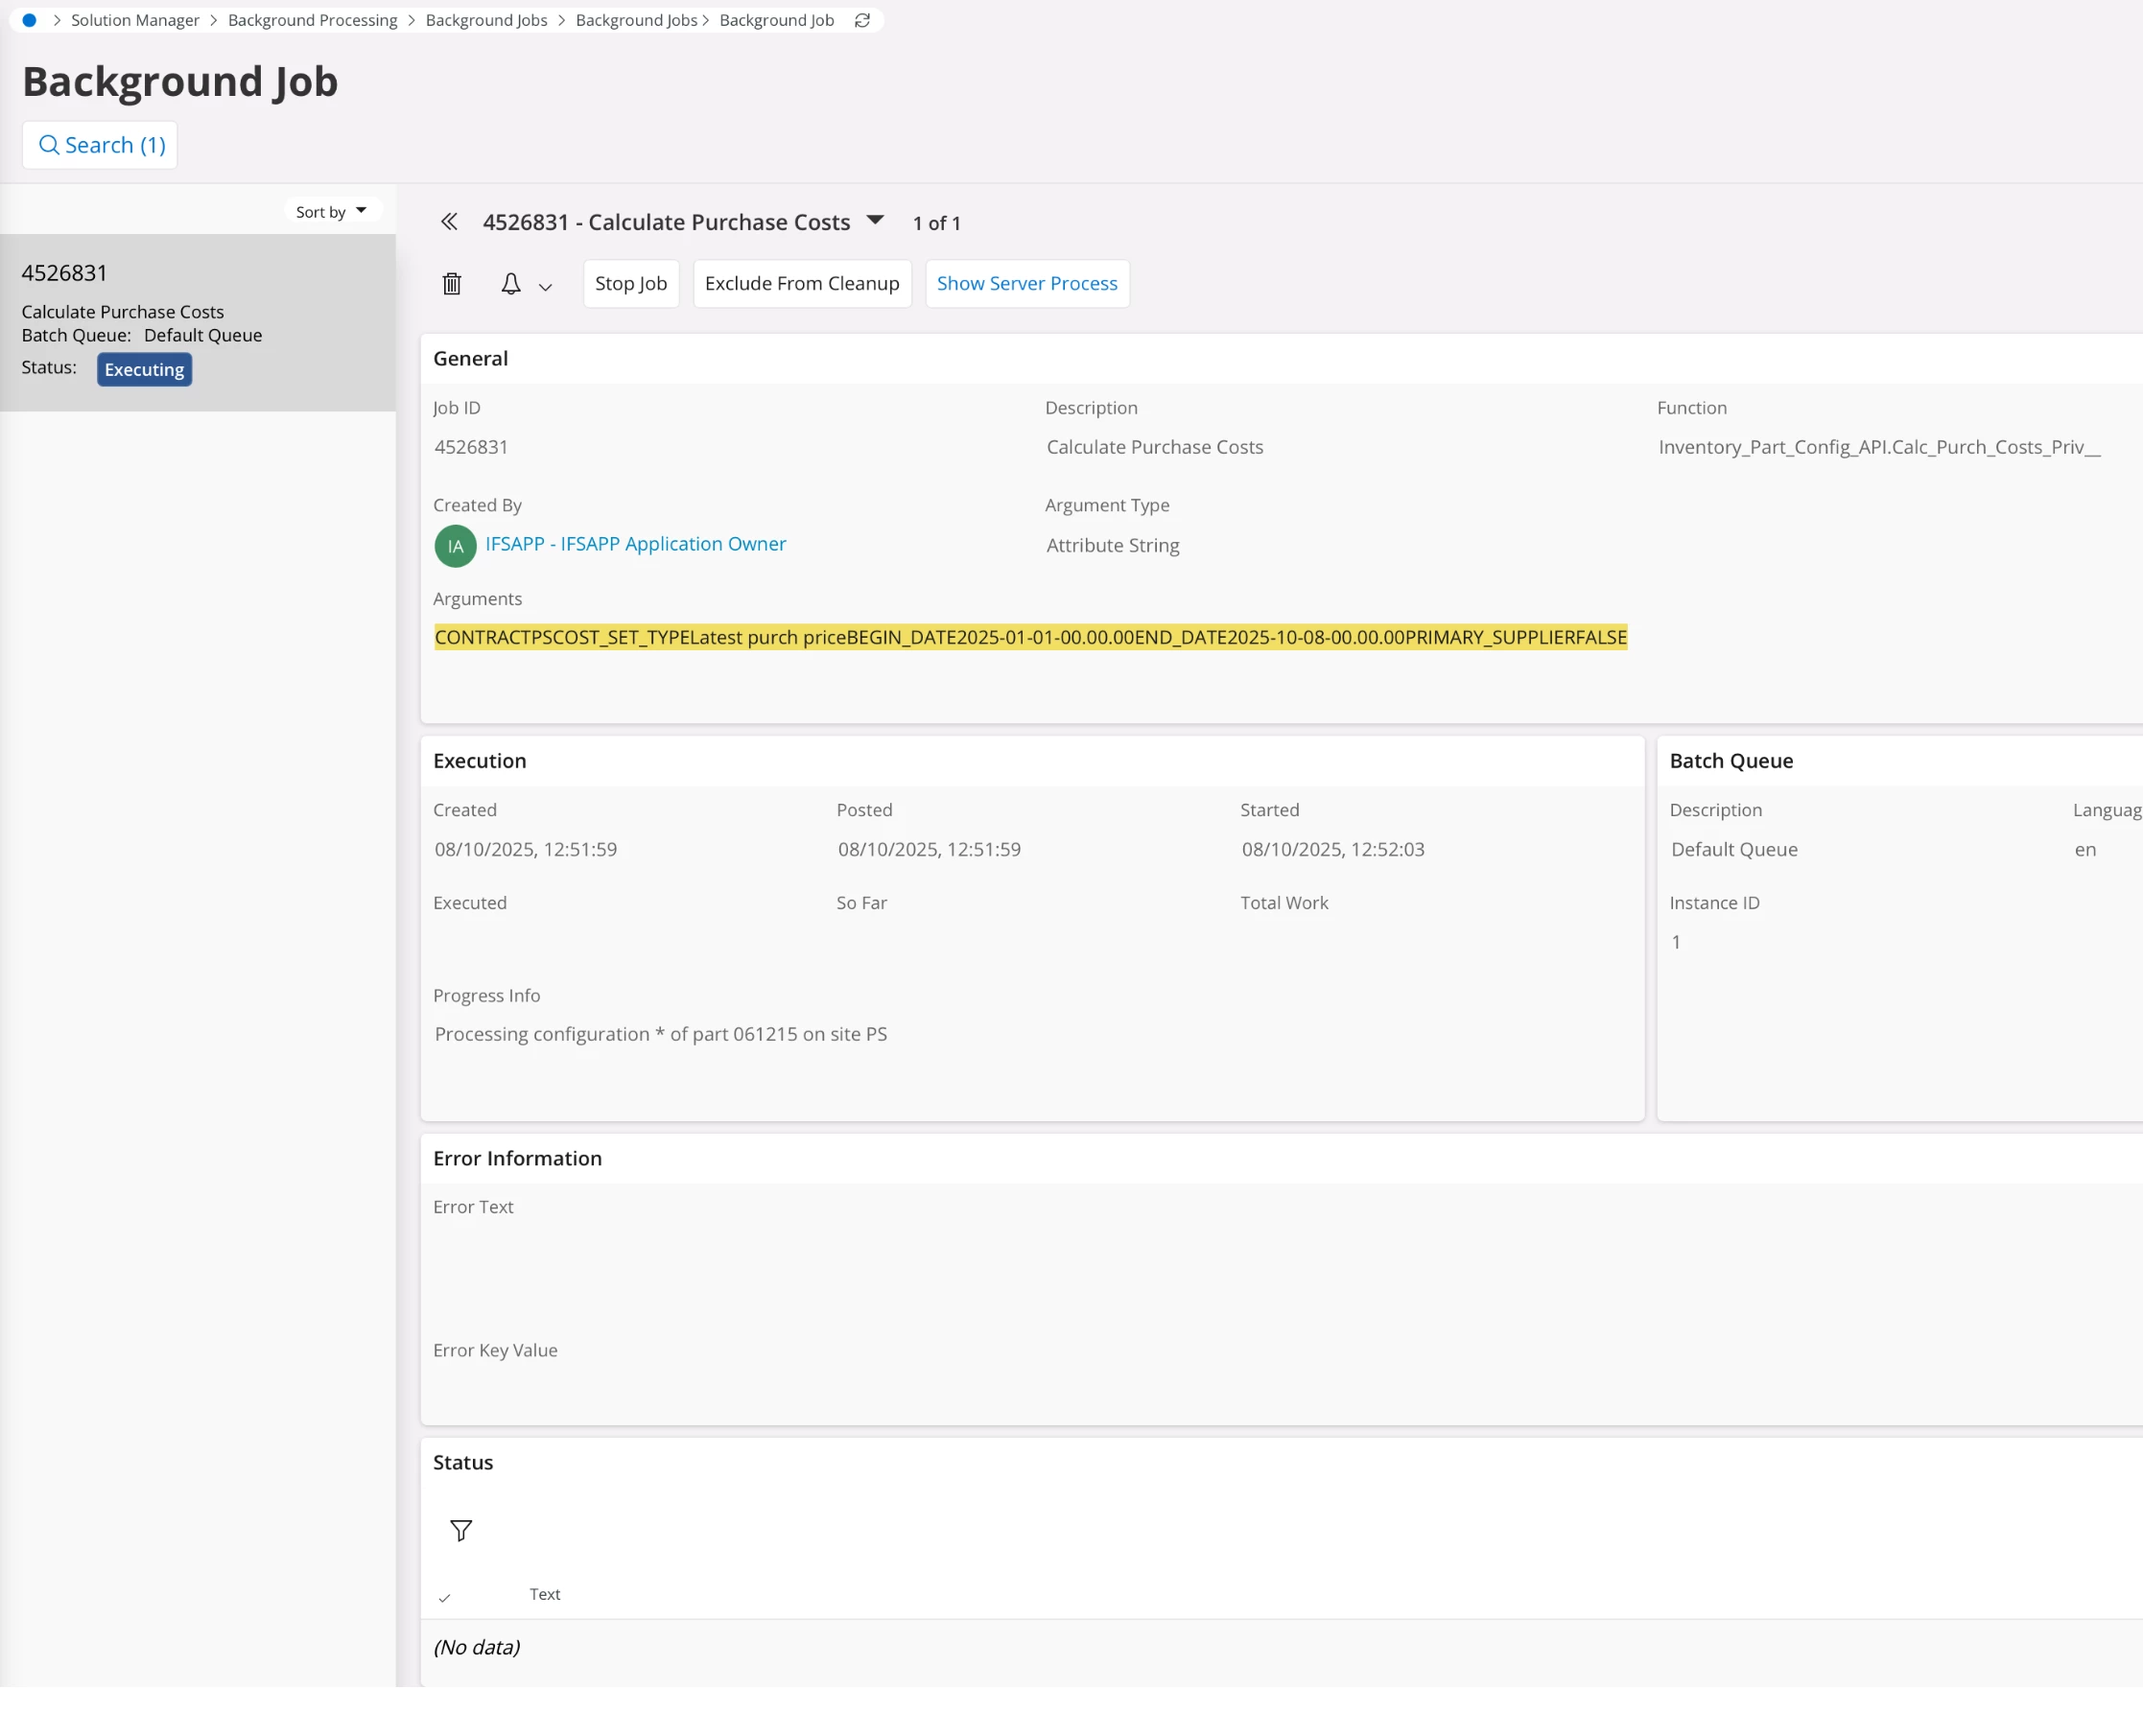2143x1736 pixels.
Task: Click the notification bell icon
Action: pos(511,284)
